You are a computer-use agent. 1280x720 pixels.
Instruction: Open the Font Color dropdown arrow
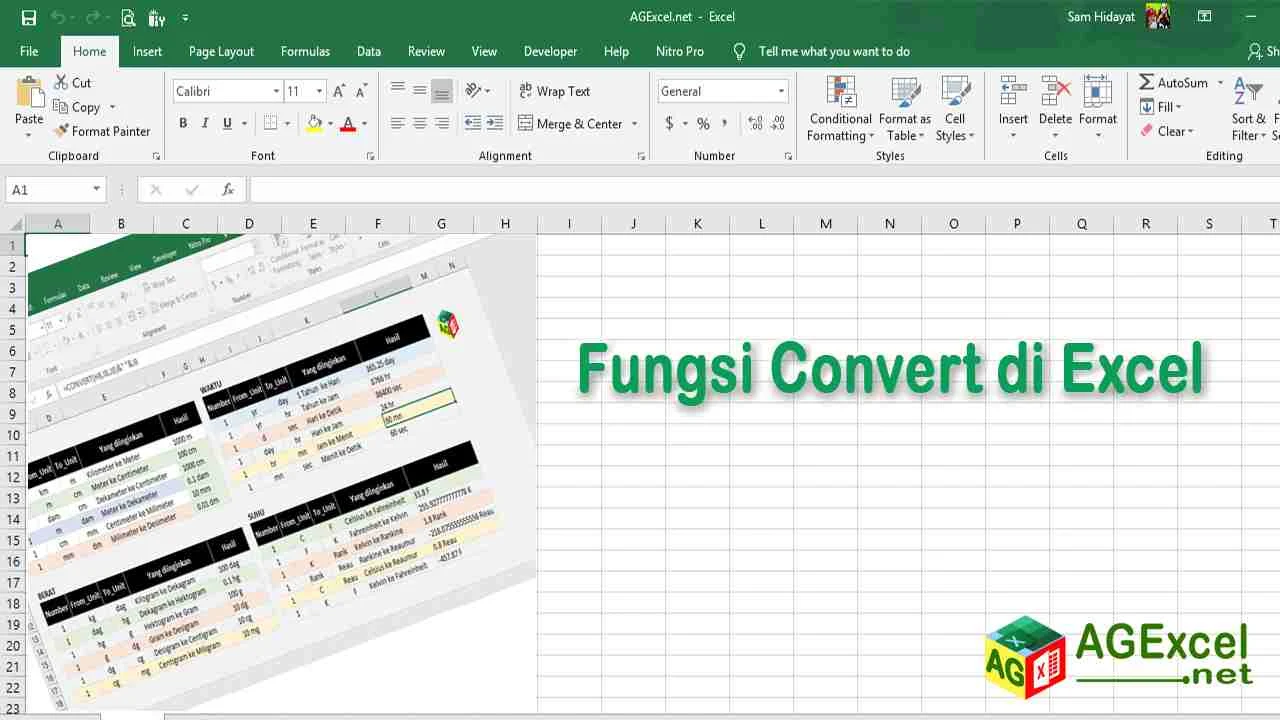coord(364,124)
